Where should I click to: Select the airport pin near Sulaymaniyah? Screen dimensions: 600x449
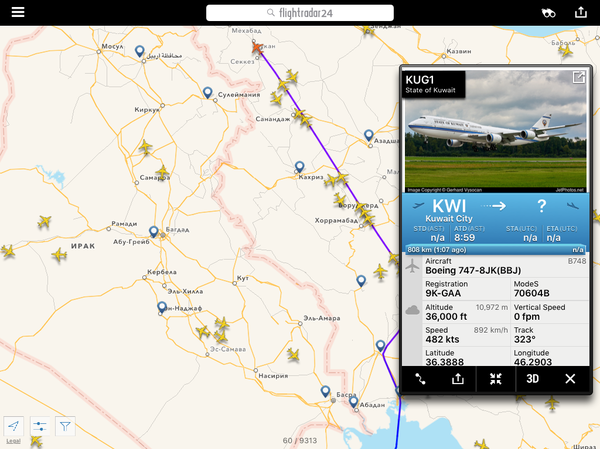[207, 93]
